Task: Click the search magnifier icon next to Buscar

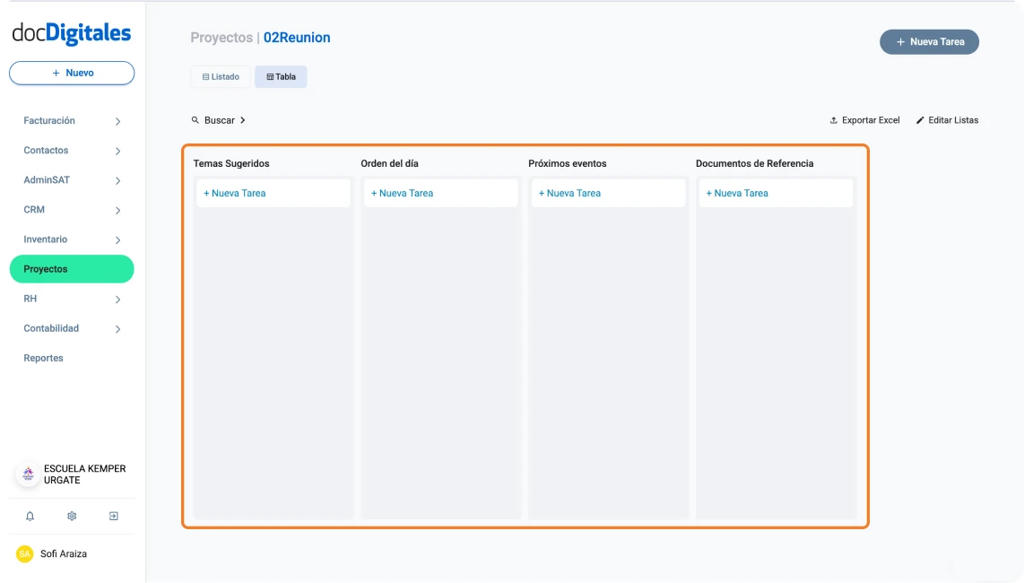Action: pos(195,119)
